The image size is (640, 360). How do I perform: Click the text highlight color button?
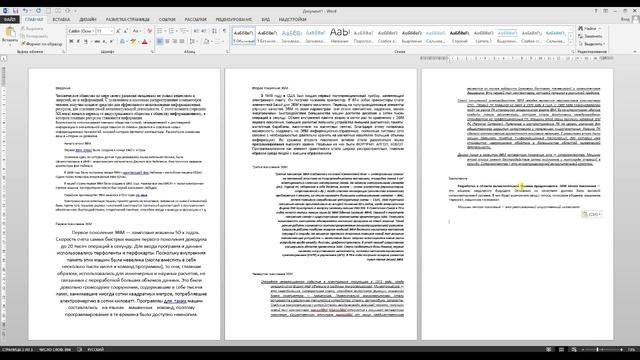tap(133, 42)
